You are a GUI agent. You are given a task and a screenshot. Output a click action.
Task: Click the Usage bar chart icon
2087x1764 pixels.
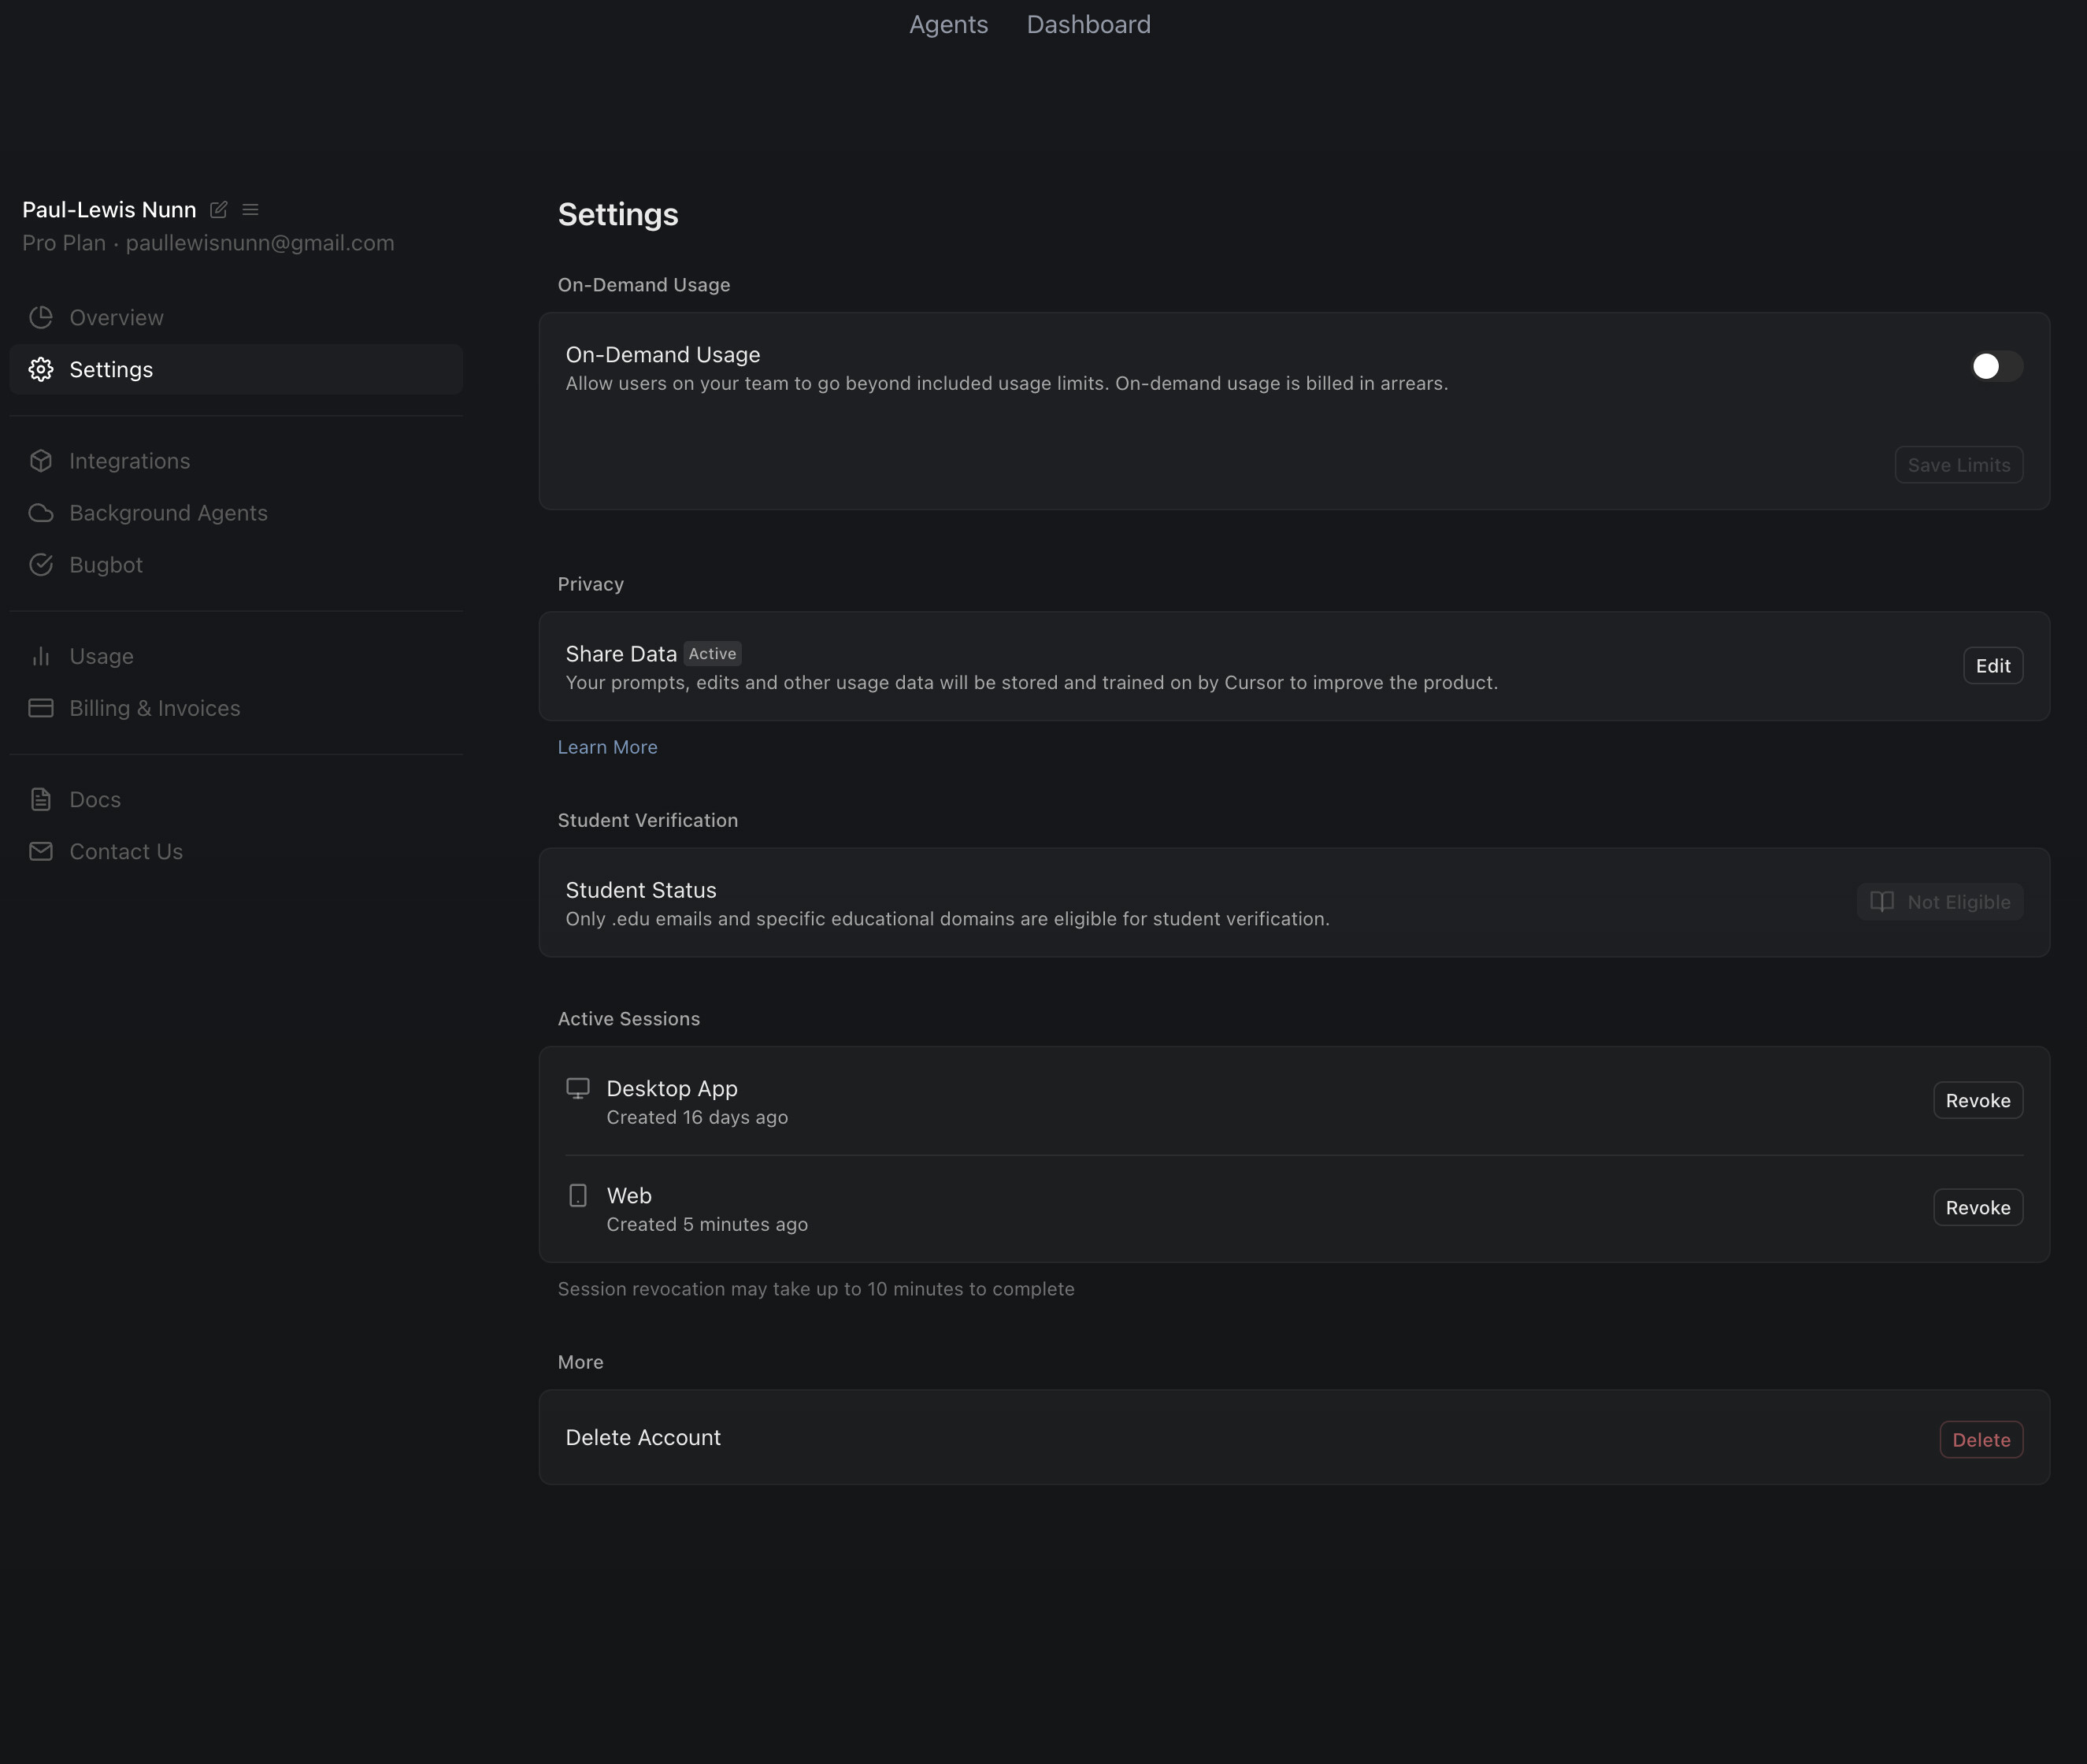point(41,657)
